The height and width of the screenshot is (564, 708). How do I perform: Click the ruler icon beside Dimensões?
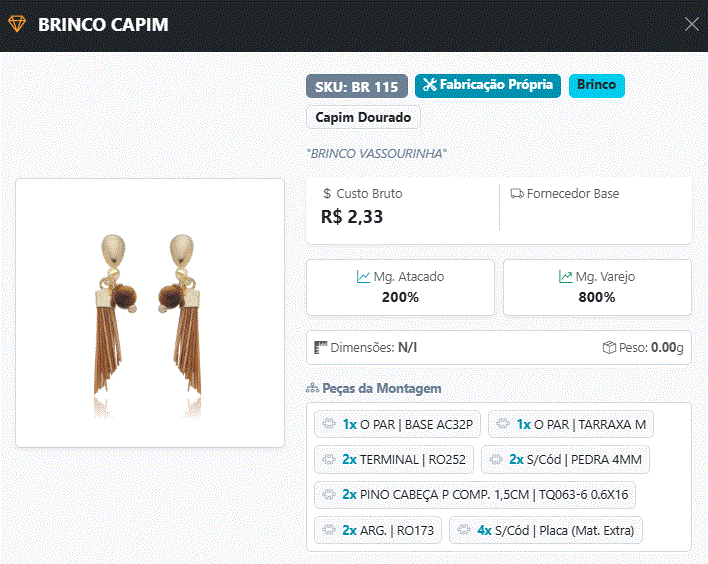click(x=320, y=347)
